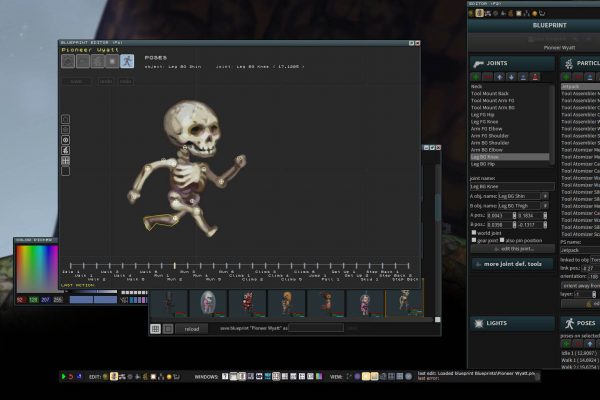Click stepper of A pos second value
Viewport: 600px width, 400px height.
tap(545, 216)
